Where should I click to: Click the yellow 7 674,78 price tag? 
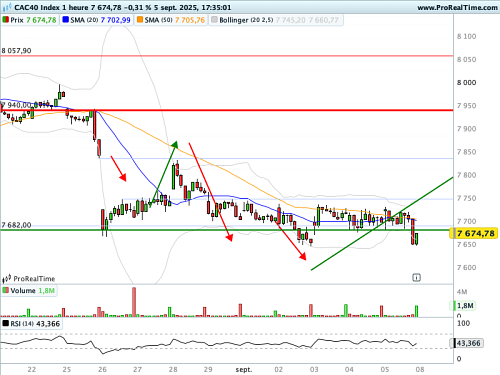coord(474,233)
